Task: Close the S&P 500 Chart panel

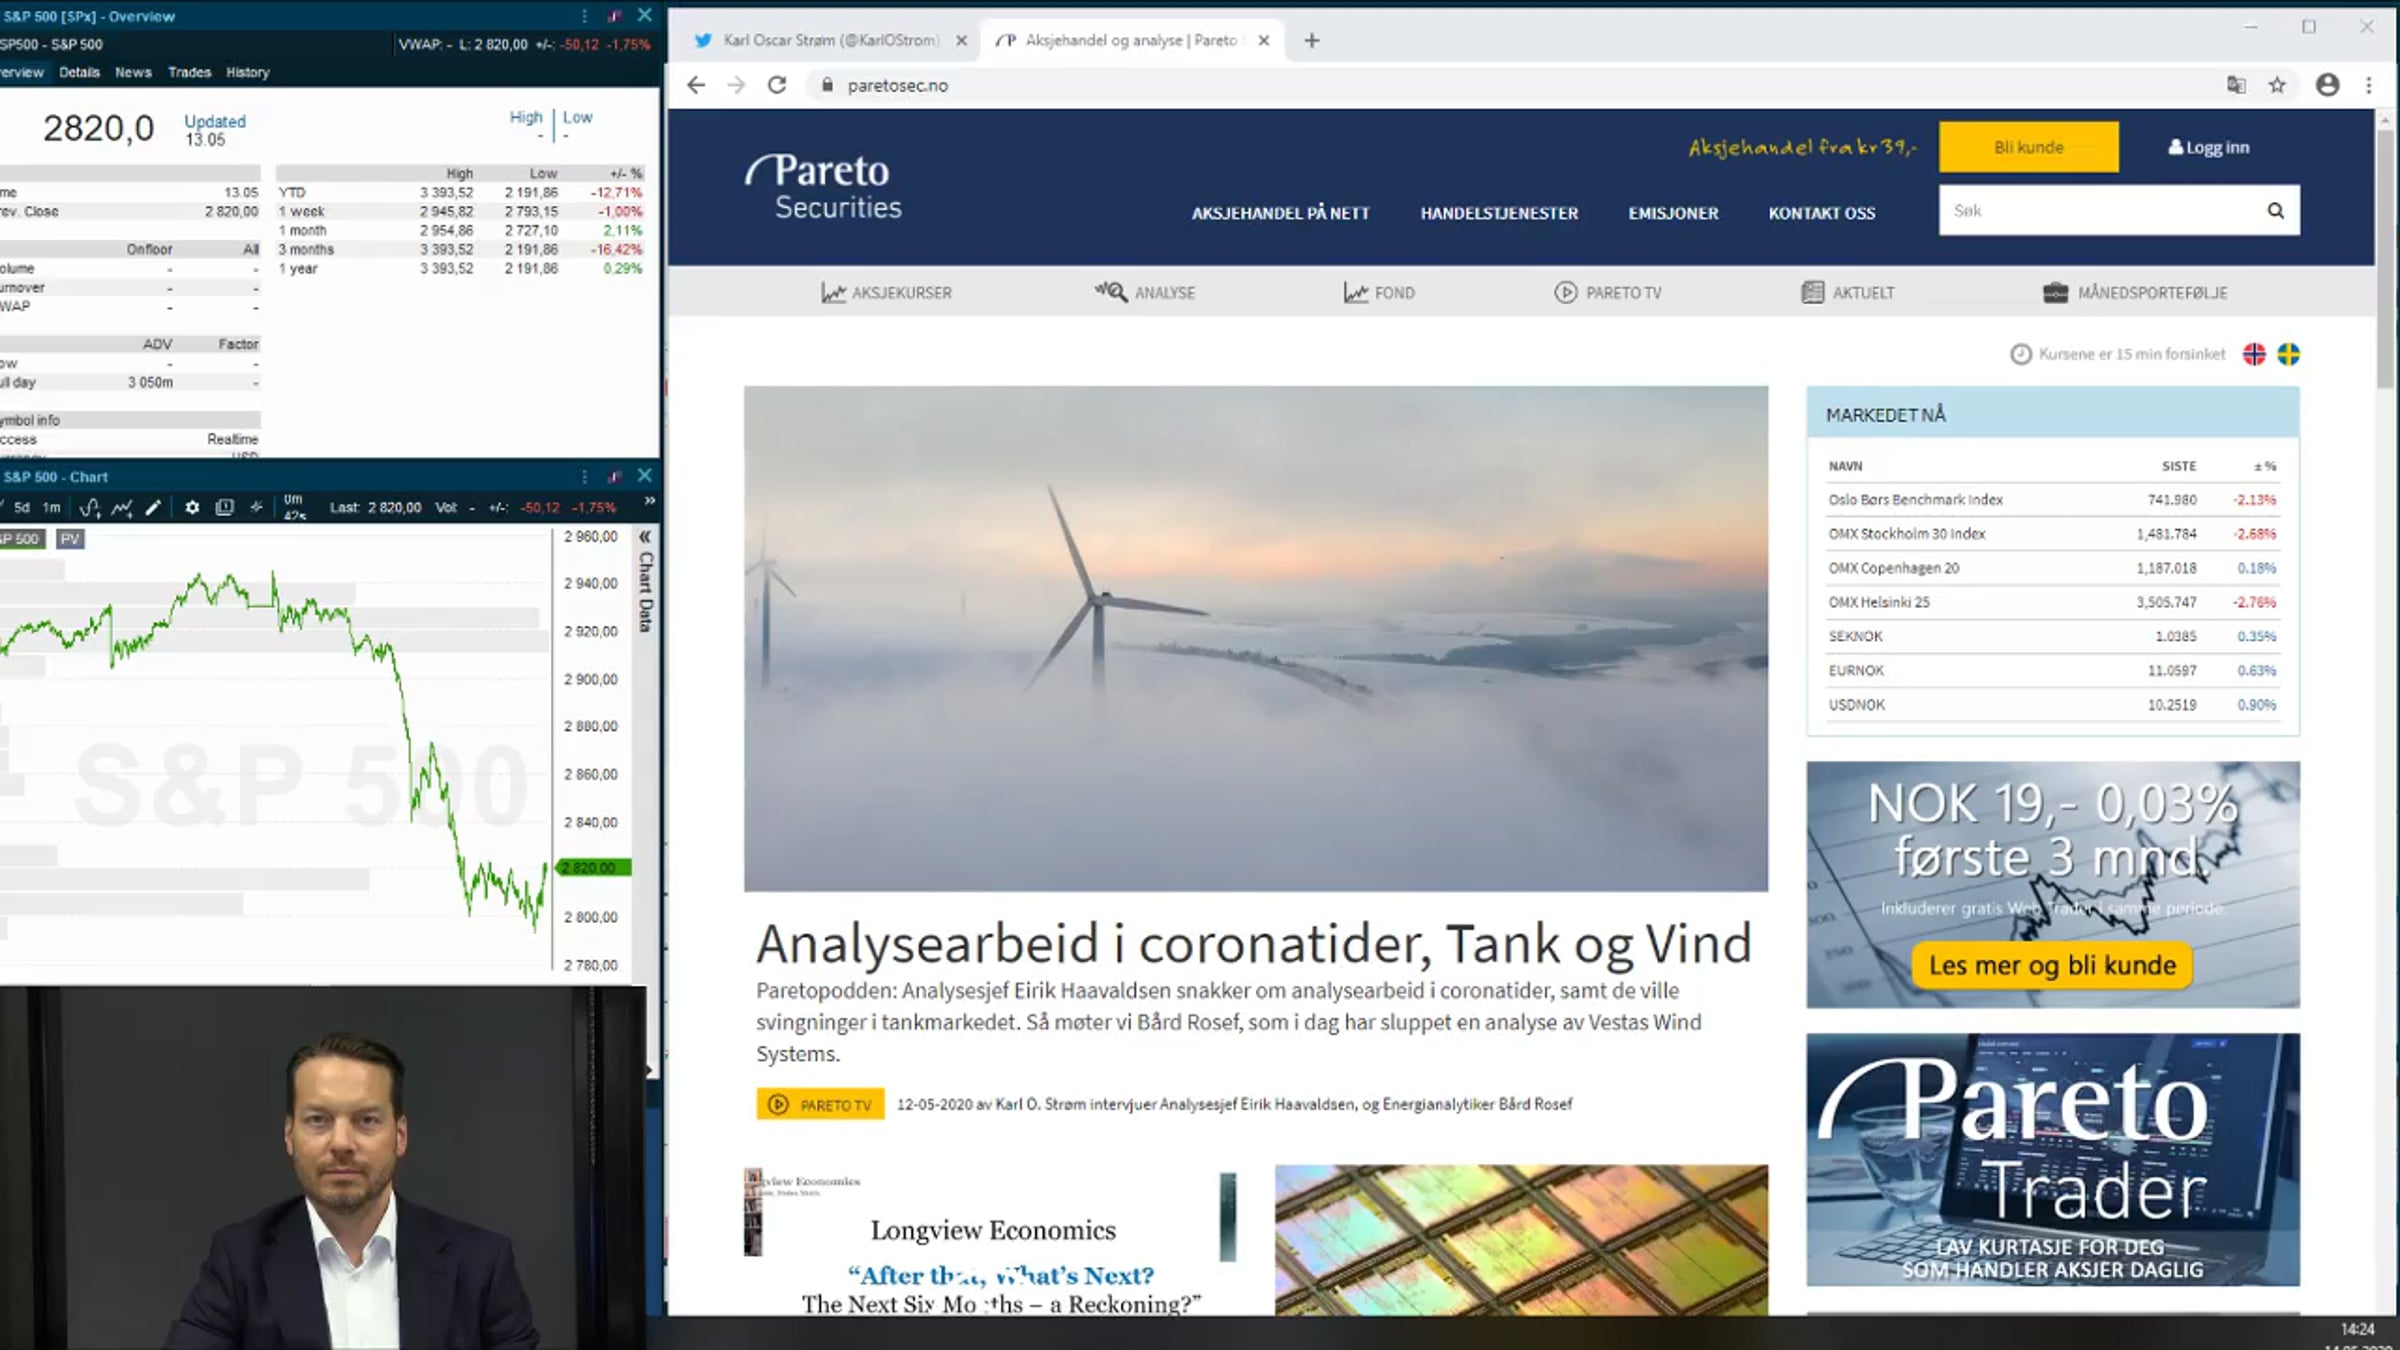Action: (645, 476)
